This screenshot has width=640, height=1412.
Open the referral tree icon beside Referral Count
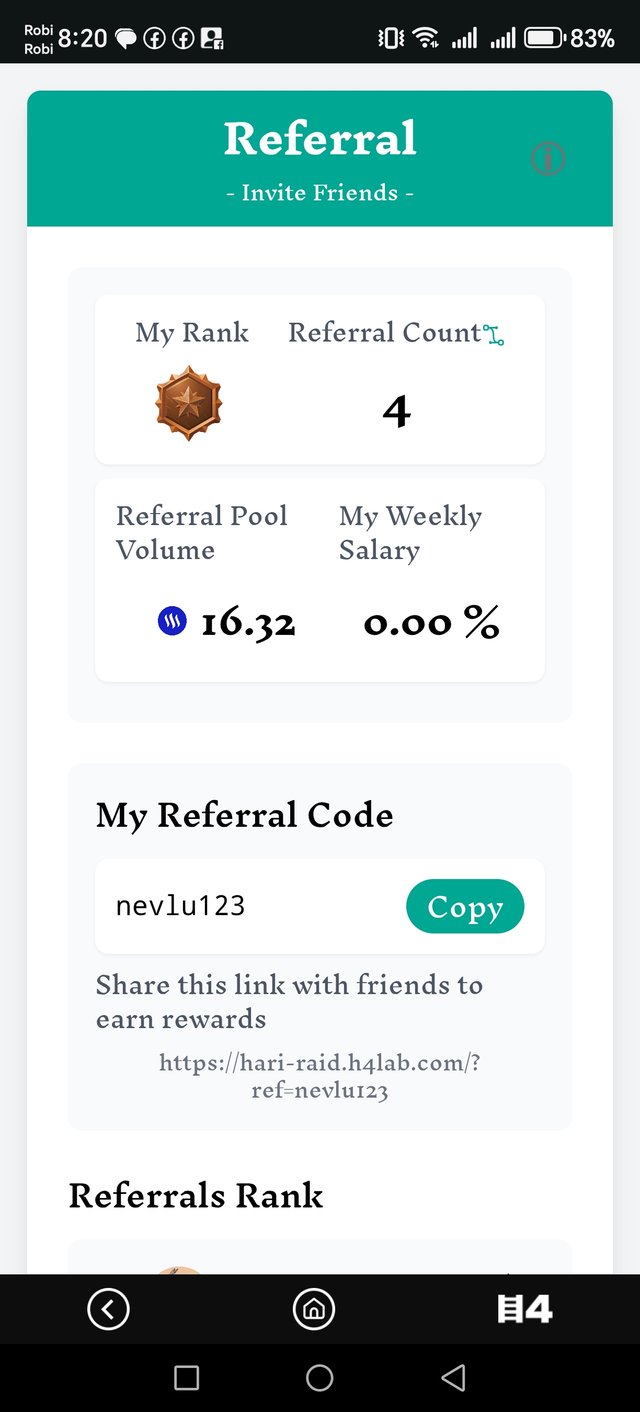coord(494,336)
